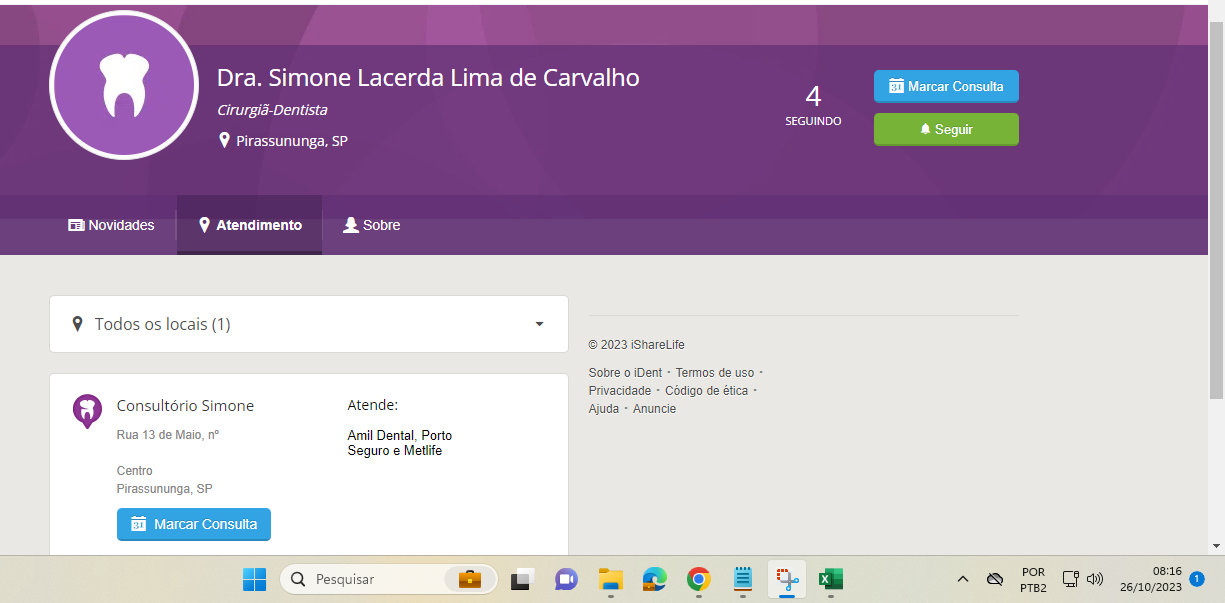
Task: Launch Excel from the taskbar
Action: (x=830, y=579)
